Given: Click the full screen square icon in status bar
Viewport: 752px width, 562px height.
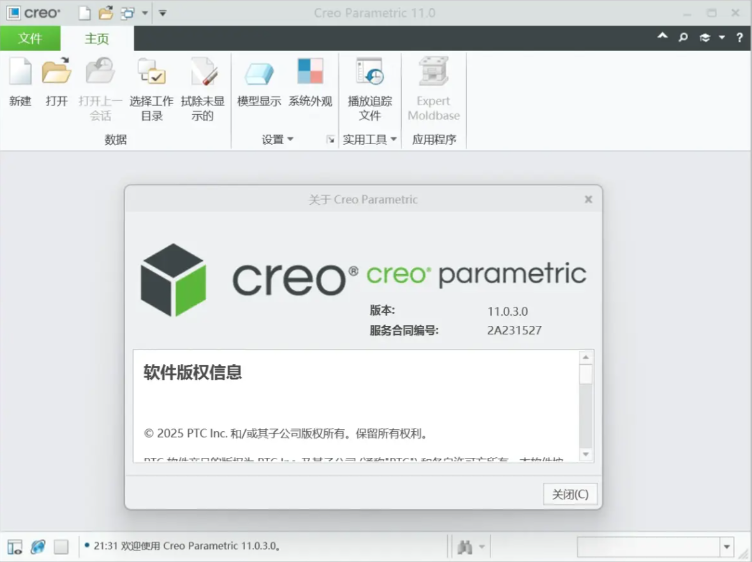Looking at the screenshot, I should 61,547.
